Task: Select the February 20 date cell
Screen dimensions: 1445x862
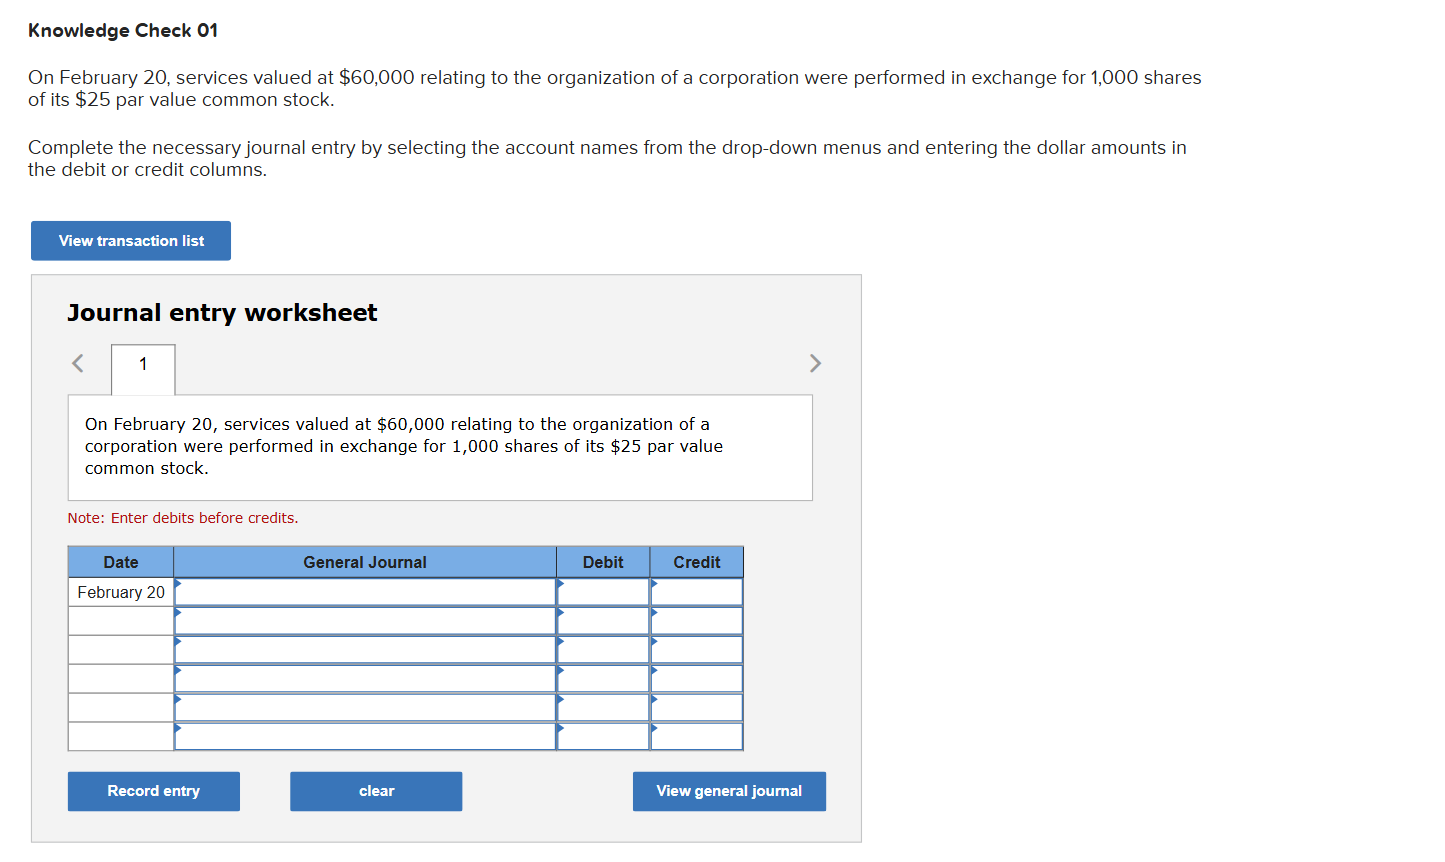Action: [x=120, y=591]
